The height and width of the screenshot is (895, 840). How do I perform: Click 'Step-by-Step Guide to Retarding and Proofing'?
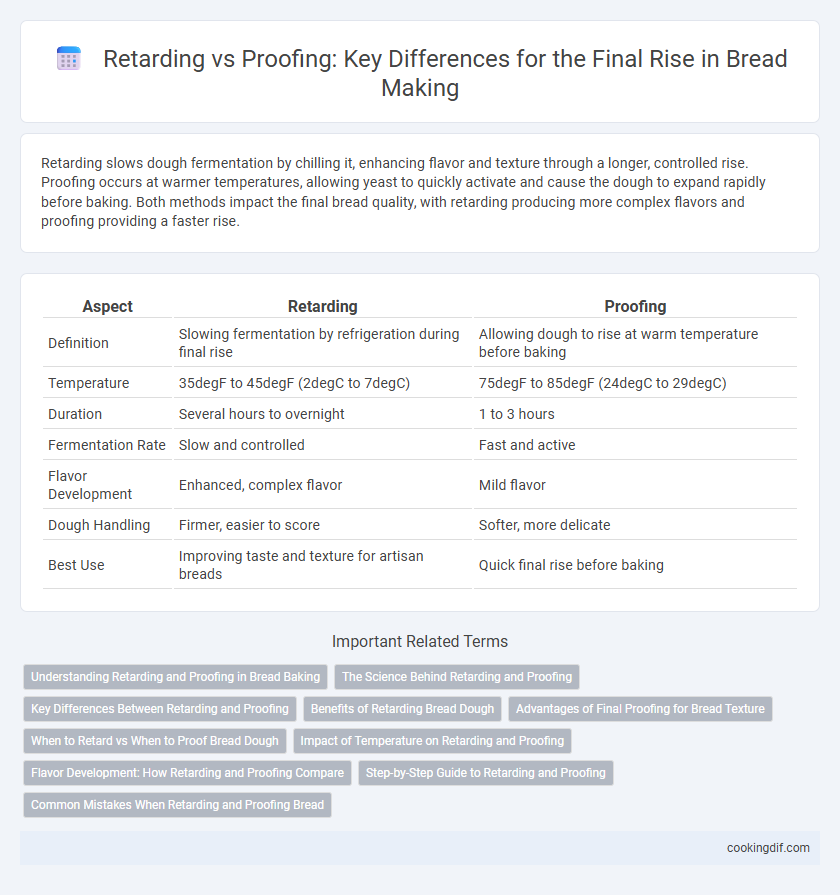(486, 773)
